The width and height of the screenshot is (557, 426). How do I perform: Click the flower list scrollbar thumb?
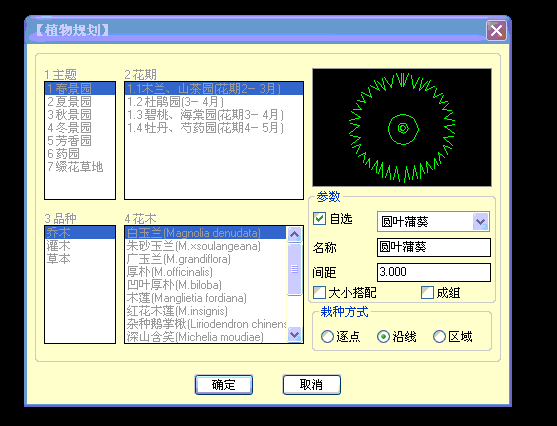tap(294, 269)
